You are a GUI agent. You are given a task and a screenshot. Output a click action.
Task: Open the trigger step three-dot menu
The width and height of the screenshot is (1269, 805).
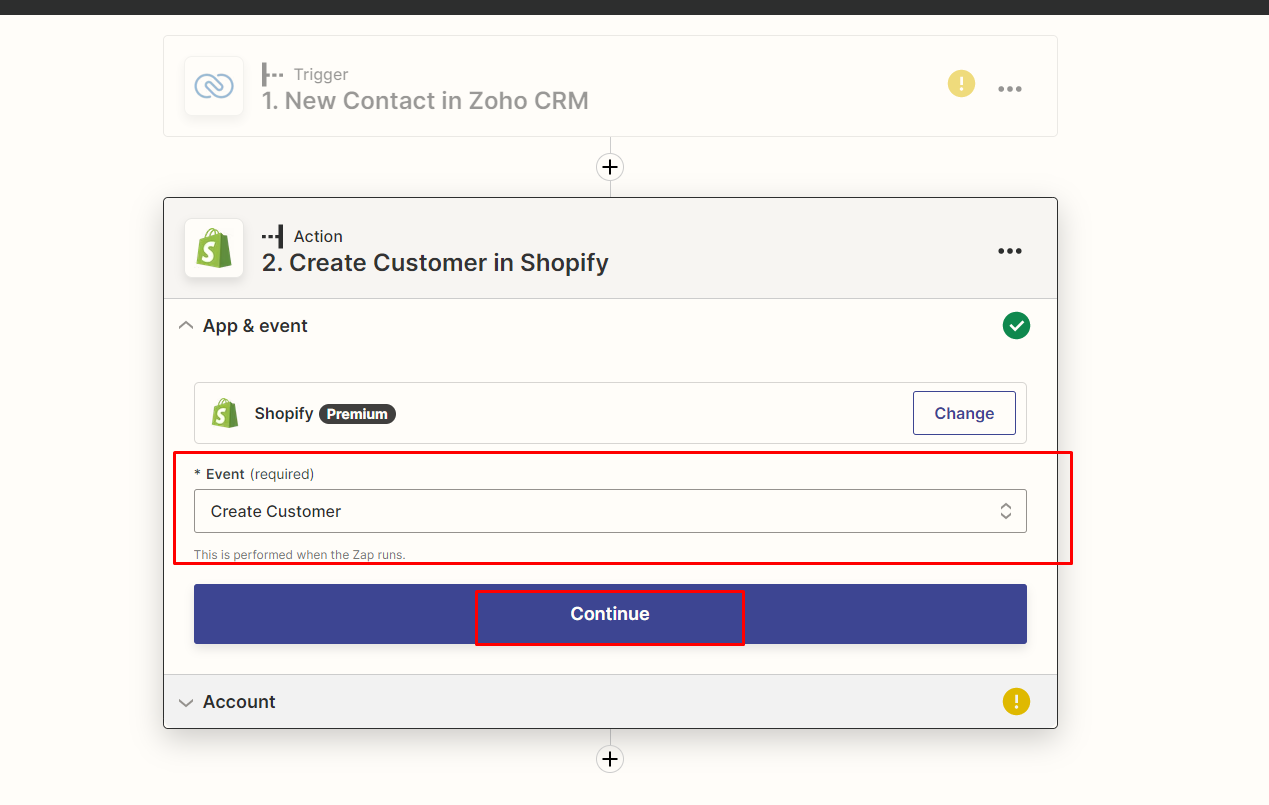(1010, 88)
